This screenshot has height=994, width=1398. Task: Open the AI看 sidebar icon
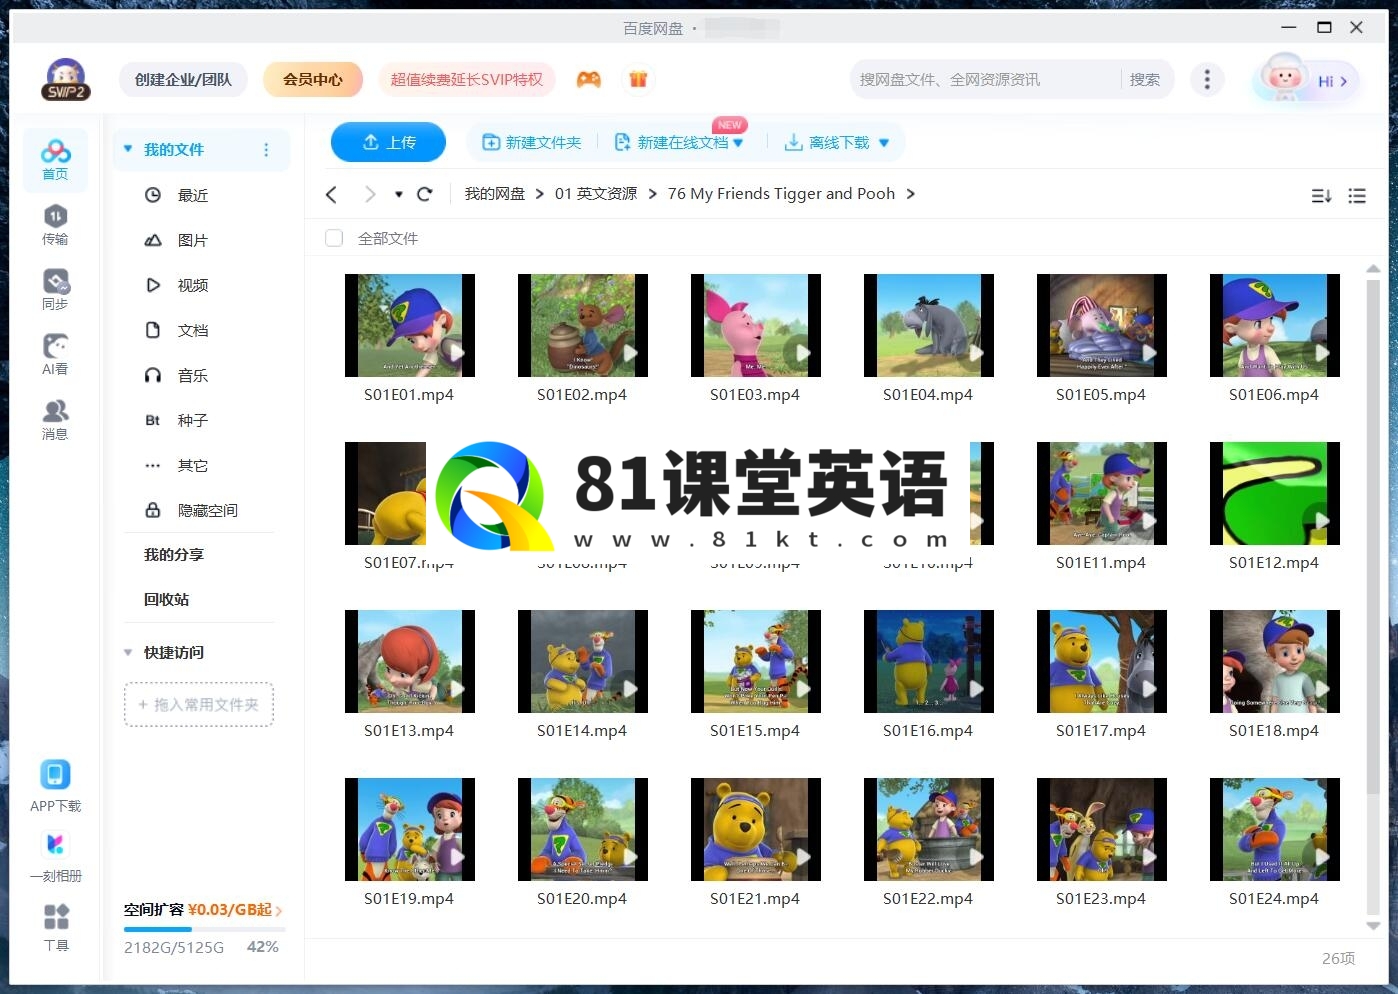(55, 355)
